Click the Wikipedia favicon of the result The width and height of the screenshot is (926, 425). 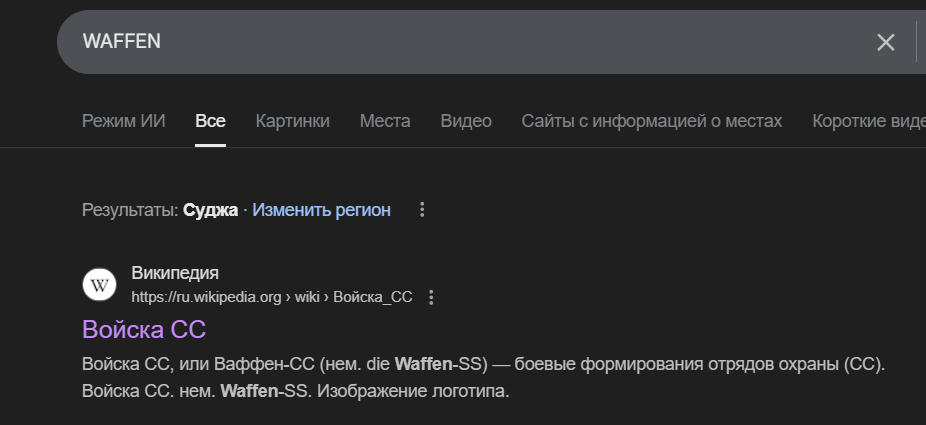(99, 285)
